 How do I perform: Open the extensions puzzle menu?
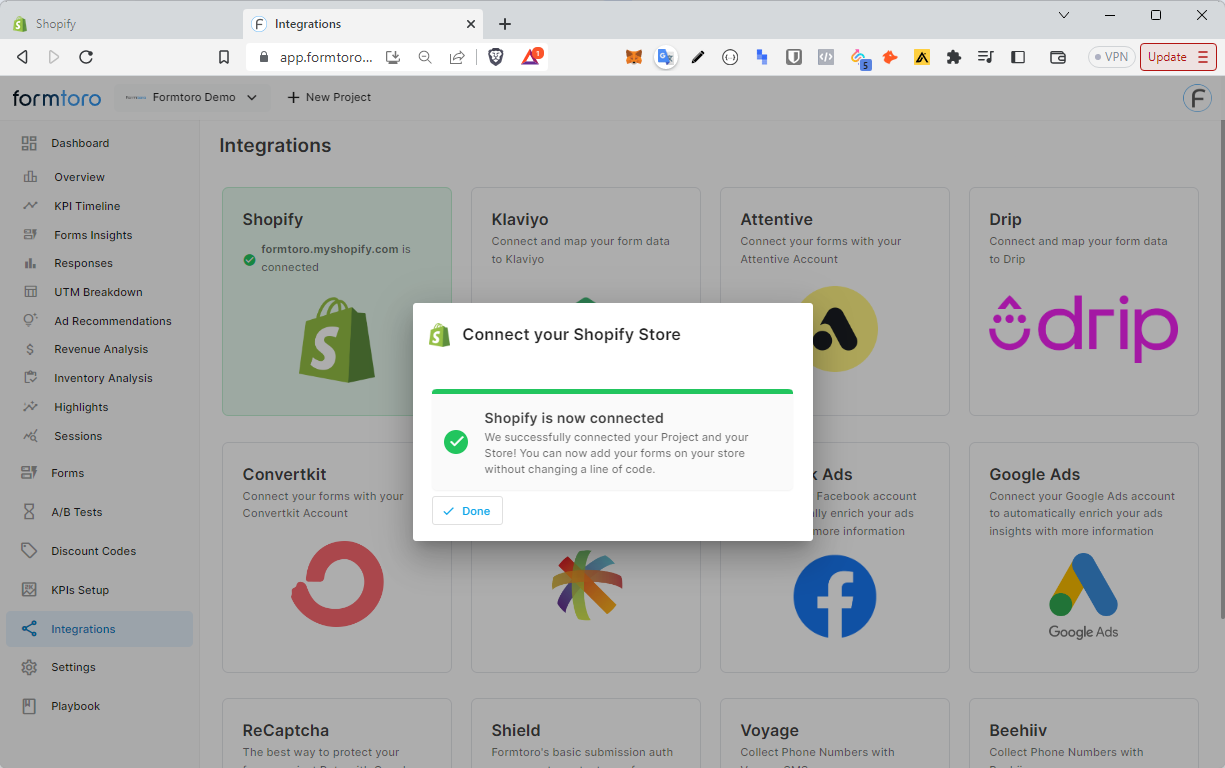[954, 57]
